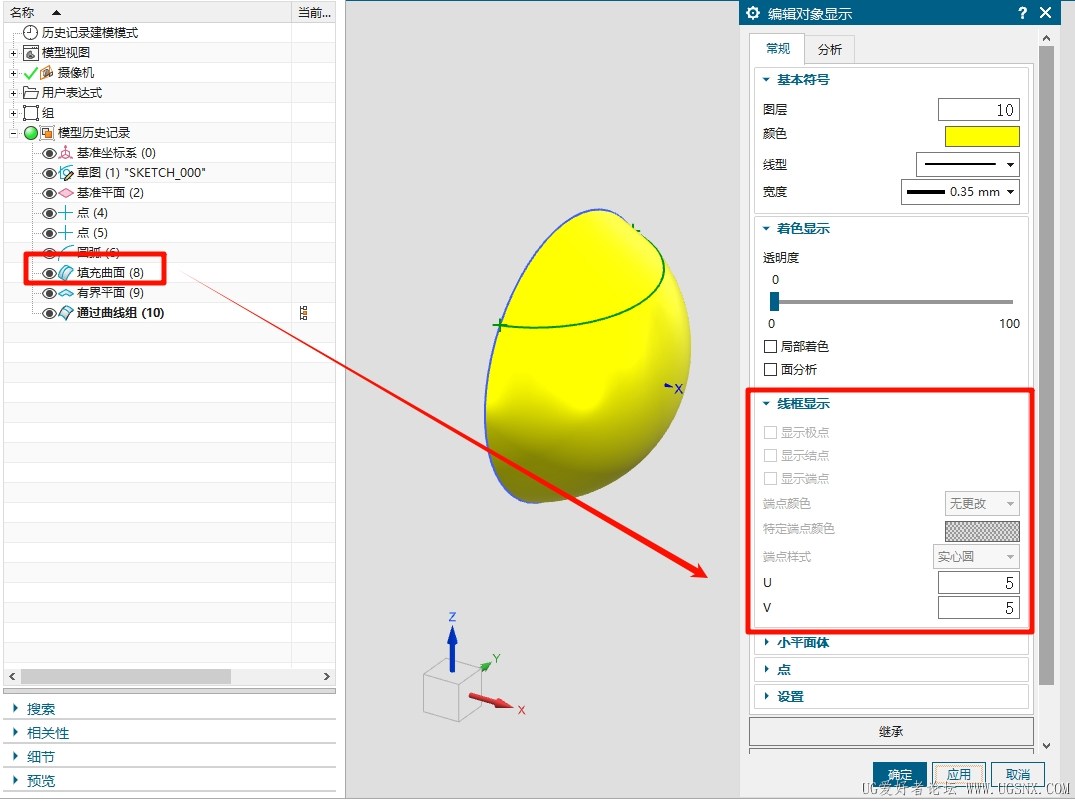
Task: Click the navigator horizontal scrollbar right arrow
Action: pyautogui.click(x=326, y=676)
